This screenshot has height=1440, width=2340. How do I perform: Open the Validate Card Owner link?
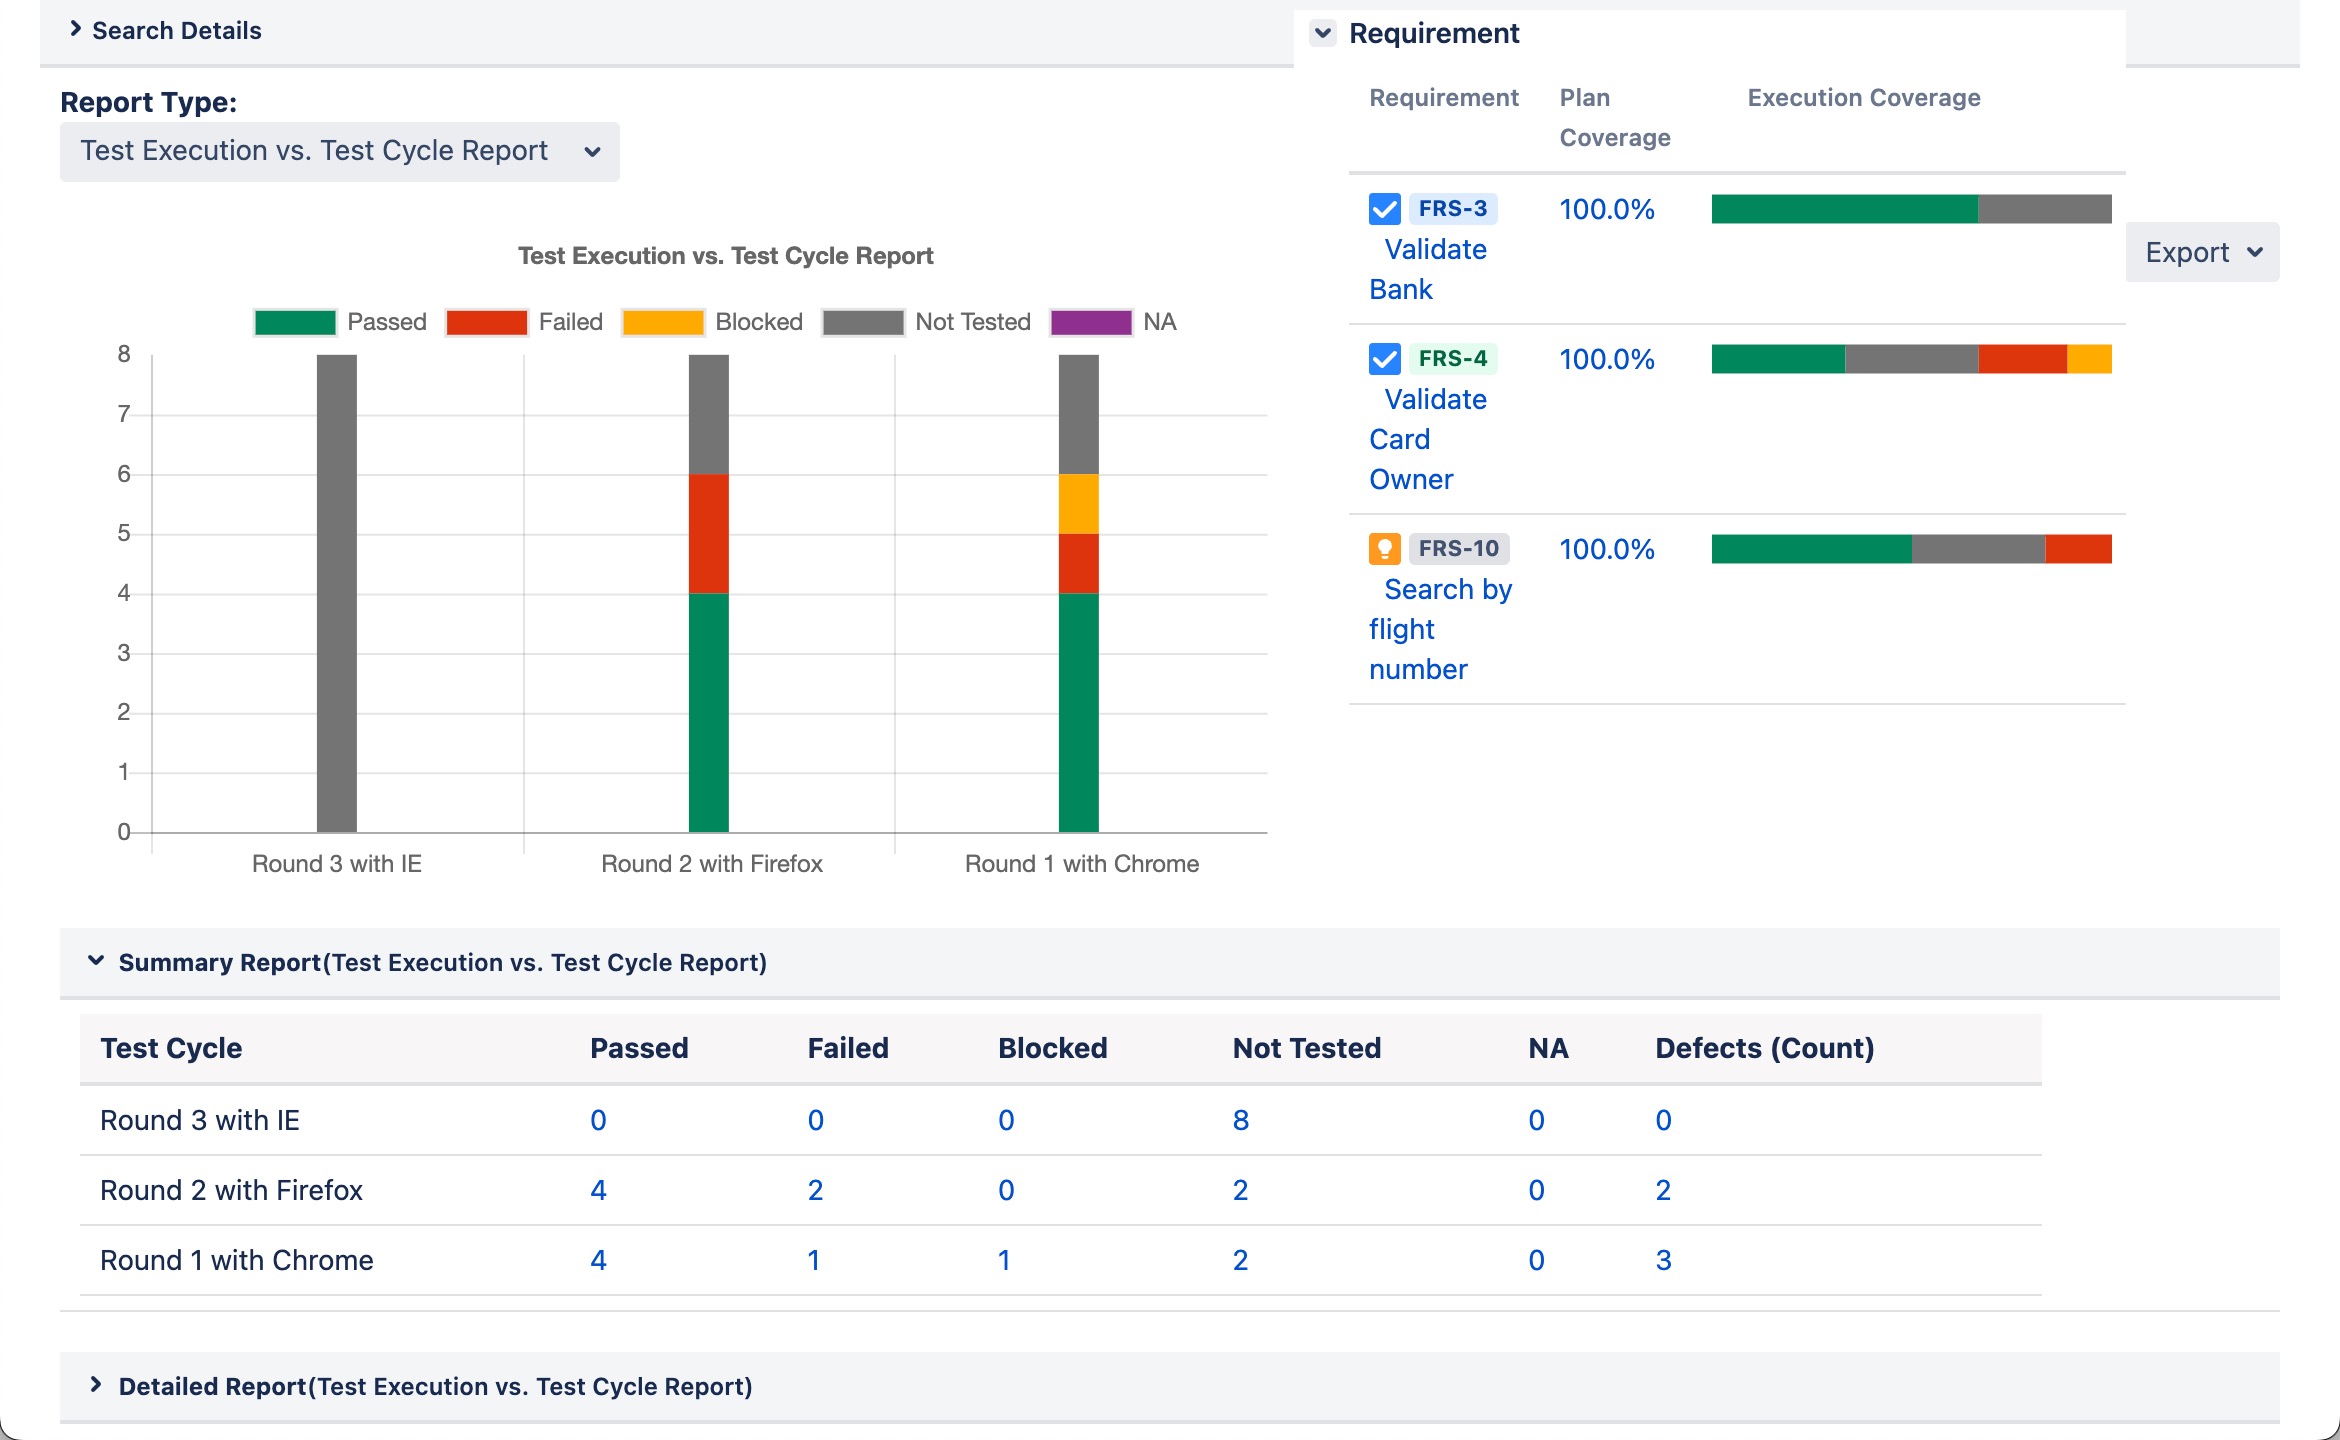pos(1428,439)
